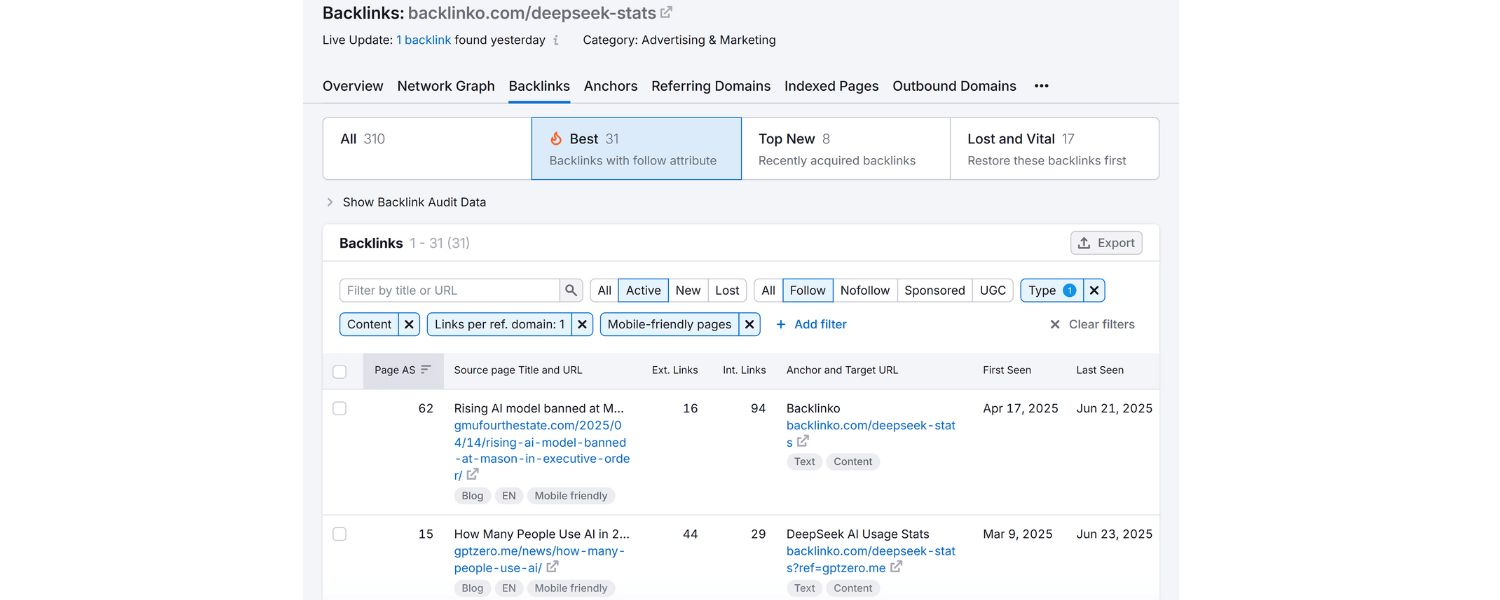Click the 1 backlink found yesterday link

point(425,40)
